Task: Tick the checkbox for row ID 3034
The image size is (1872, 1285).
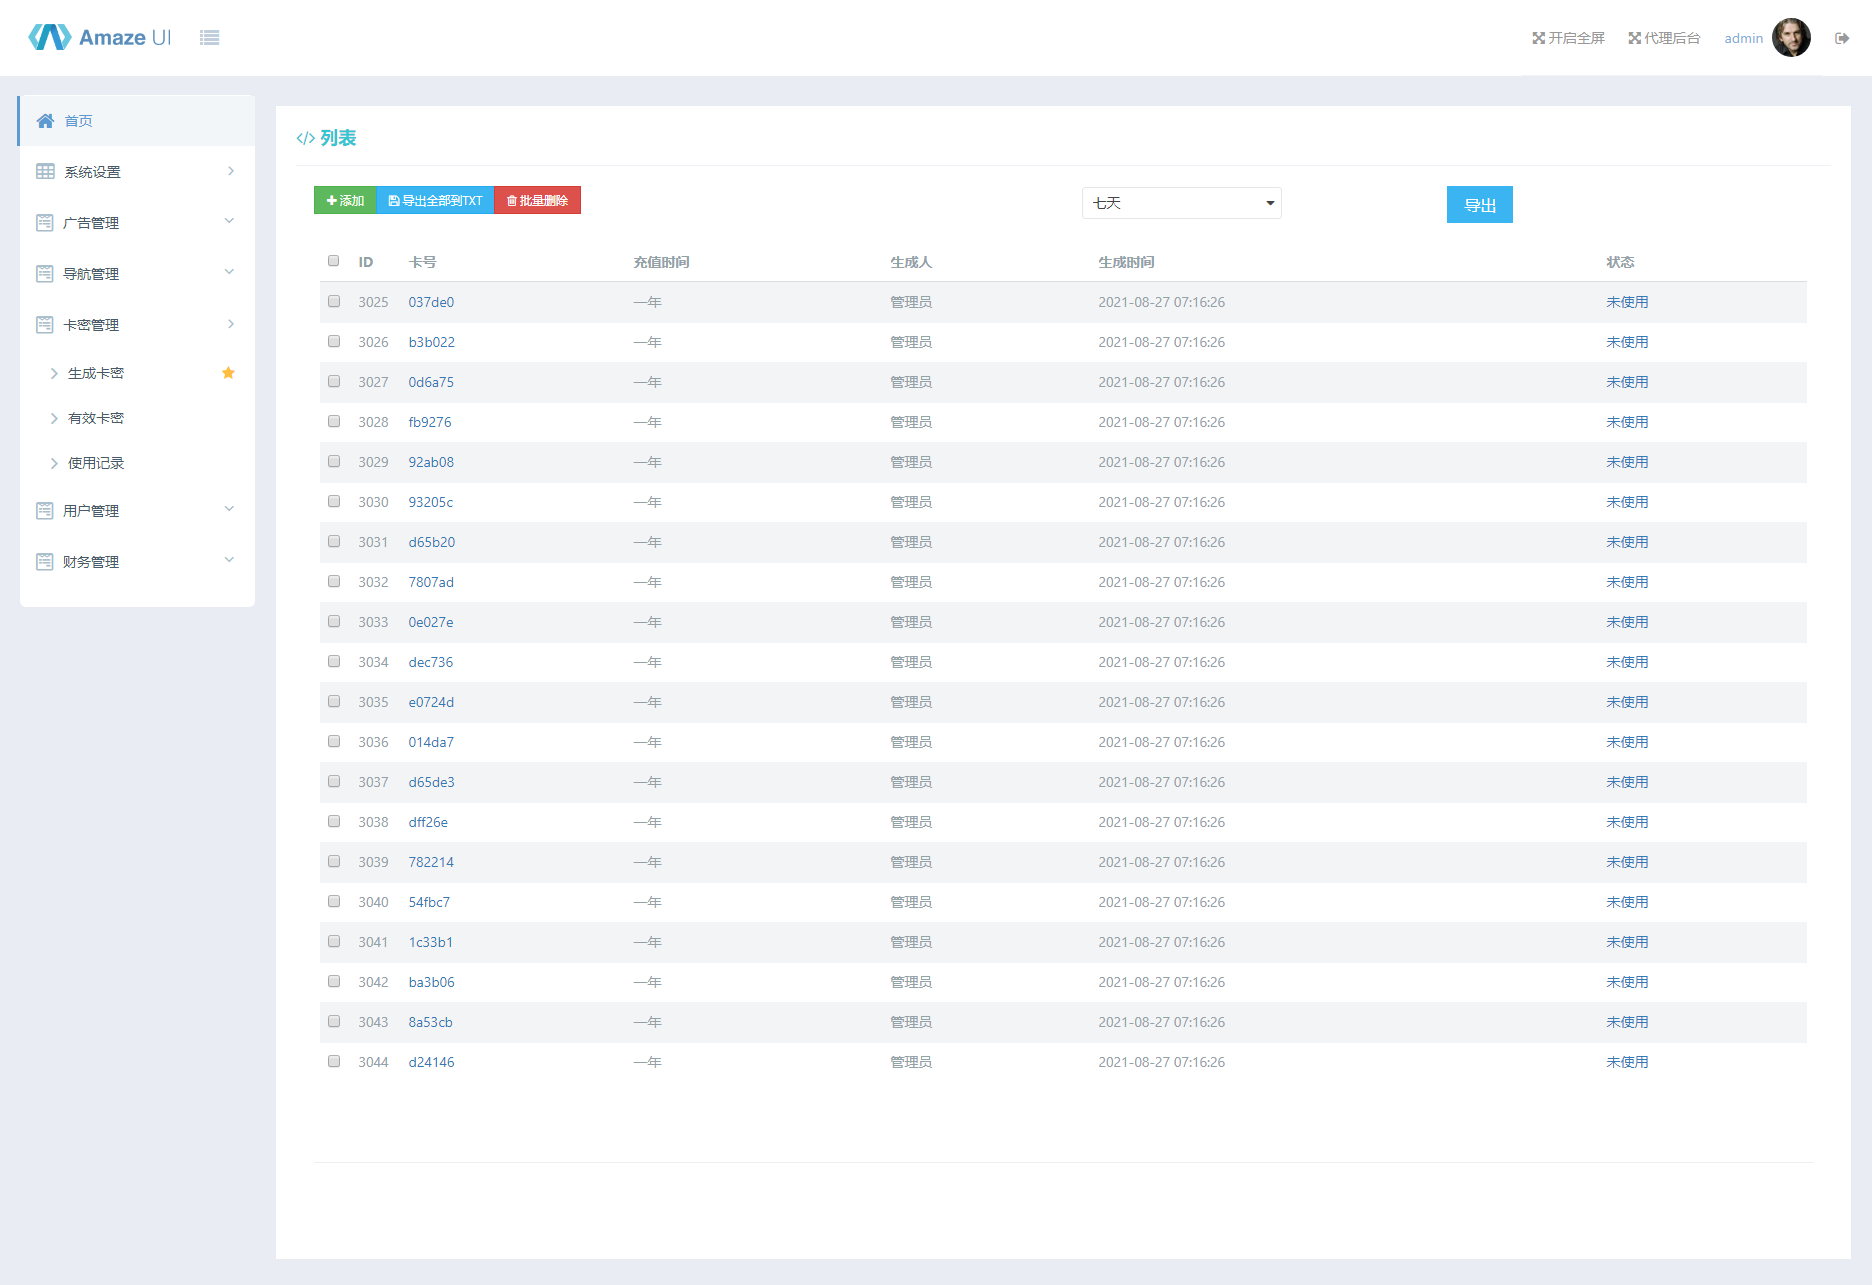Action: [334, 661]
